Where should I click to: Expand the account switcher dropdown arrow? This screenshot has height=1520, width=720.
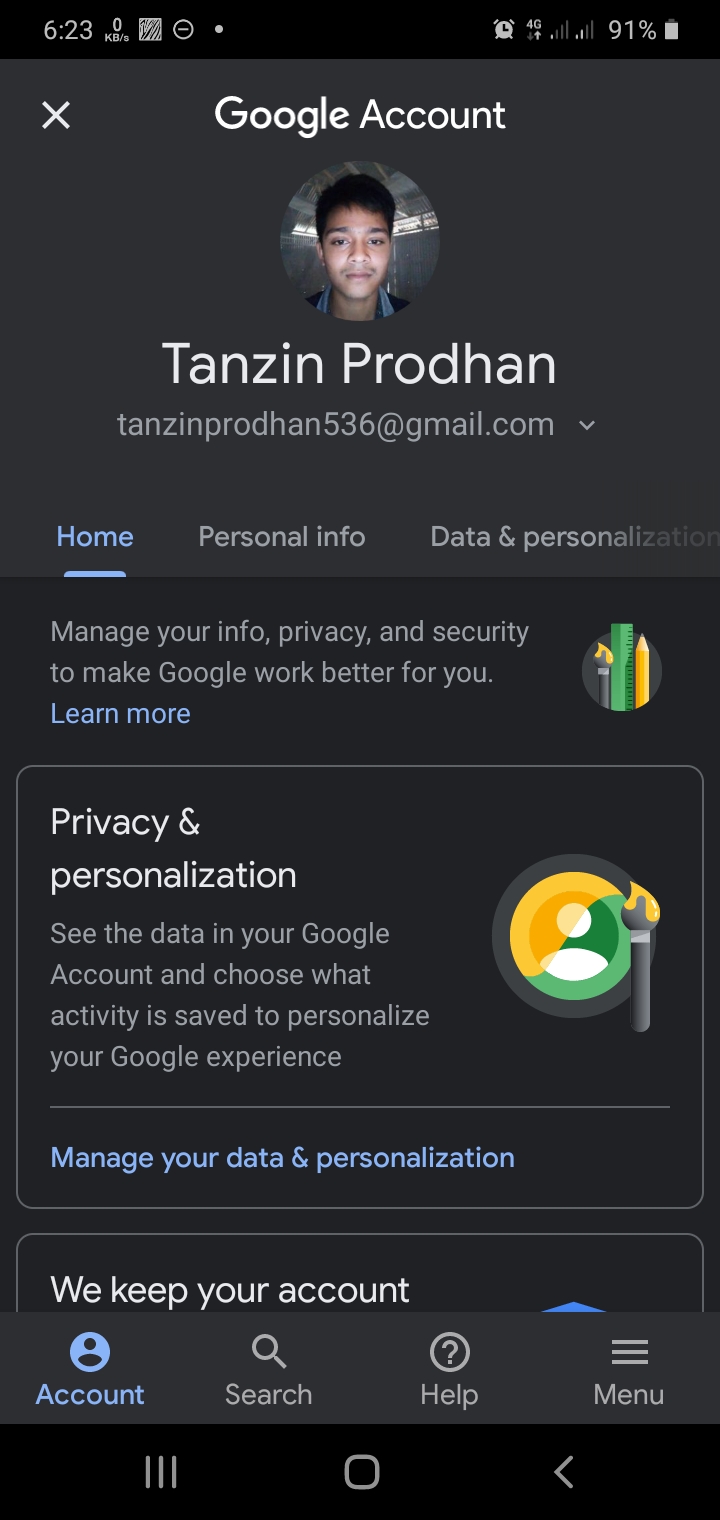coord(587,425)
